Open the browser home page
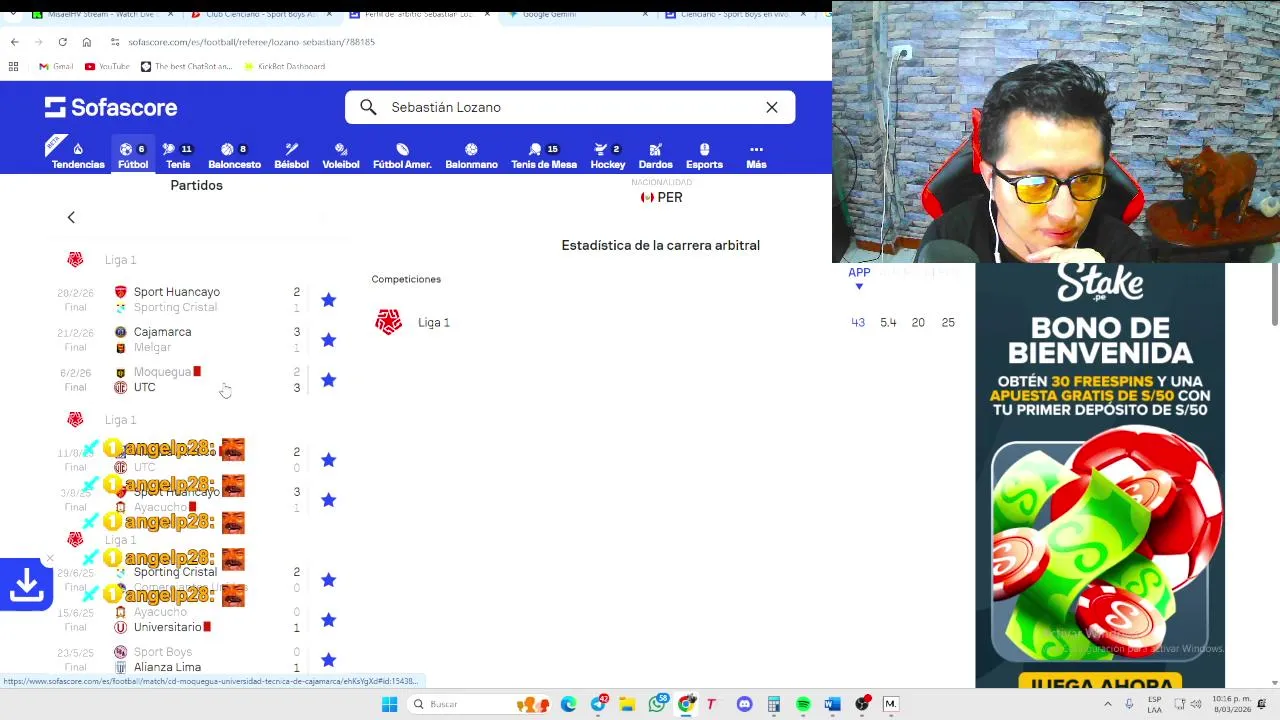The image size is (1280, 720). coord(86,42)
